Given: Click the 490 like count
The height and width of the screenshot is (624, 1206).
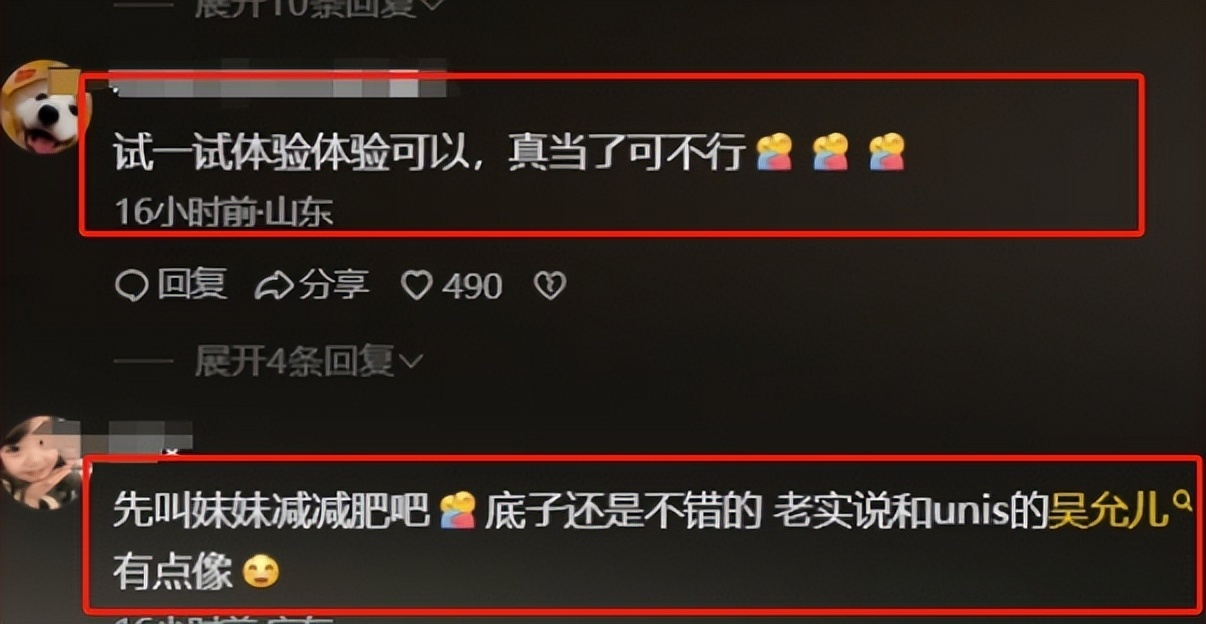Looking at the screenshot, I should 472,287.
